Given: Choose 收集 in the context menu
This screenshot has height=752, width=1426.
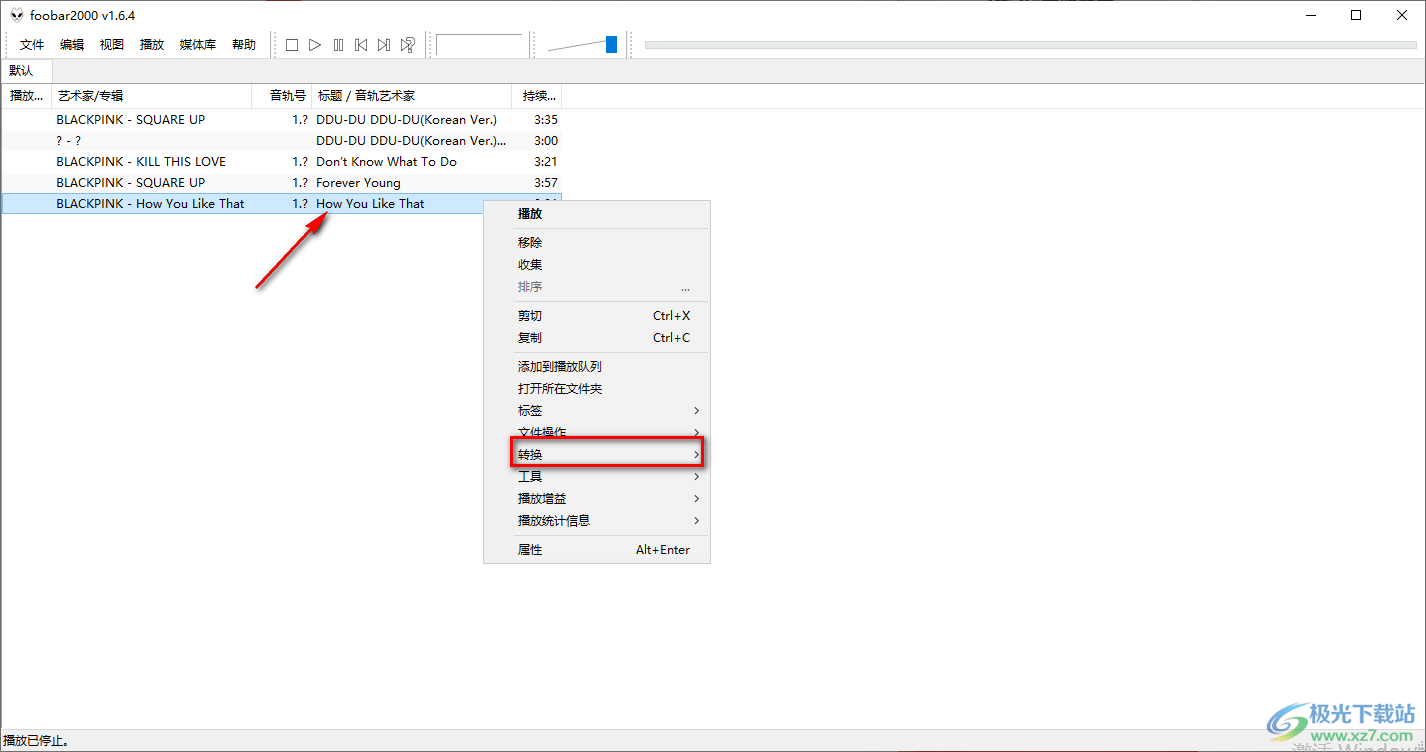Looking at the screenshot, I should 597,265.
